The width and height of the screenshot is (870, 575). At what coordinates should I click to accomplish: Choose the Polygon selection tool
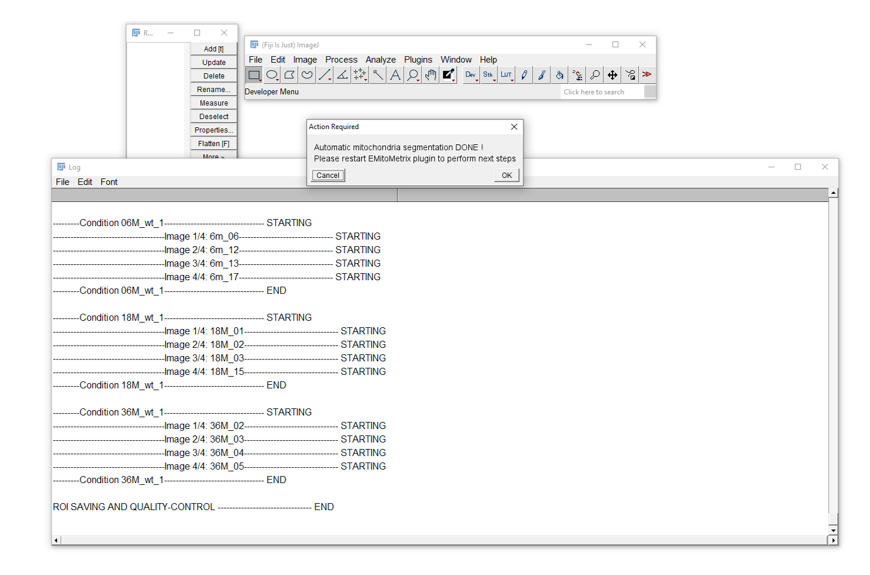pos(289,75)
